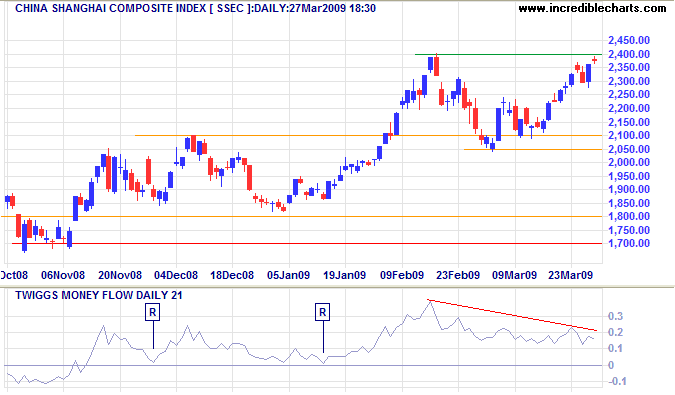Click the 23Feb09 date label
The image size is (675, 395).
pos(458,275)
